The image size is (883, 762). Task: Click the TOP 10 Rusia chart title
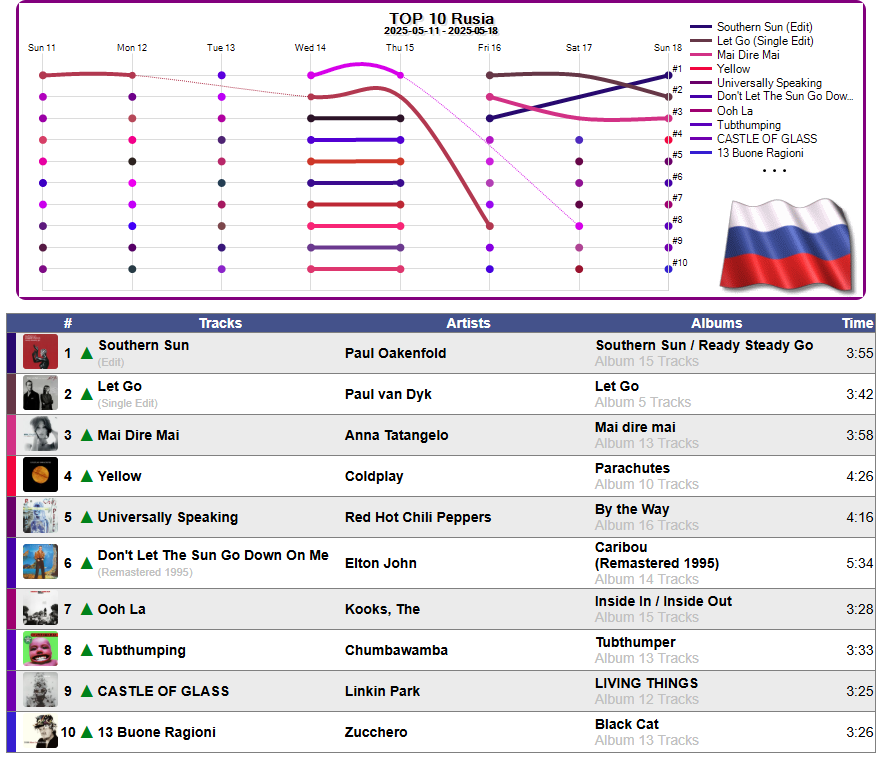(442, 19)
